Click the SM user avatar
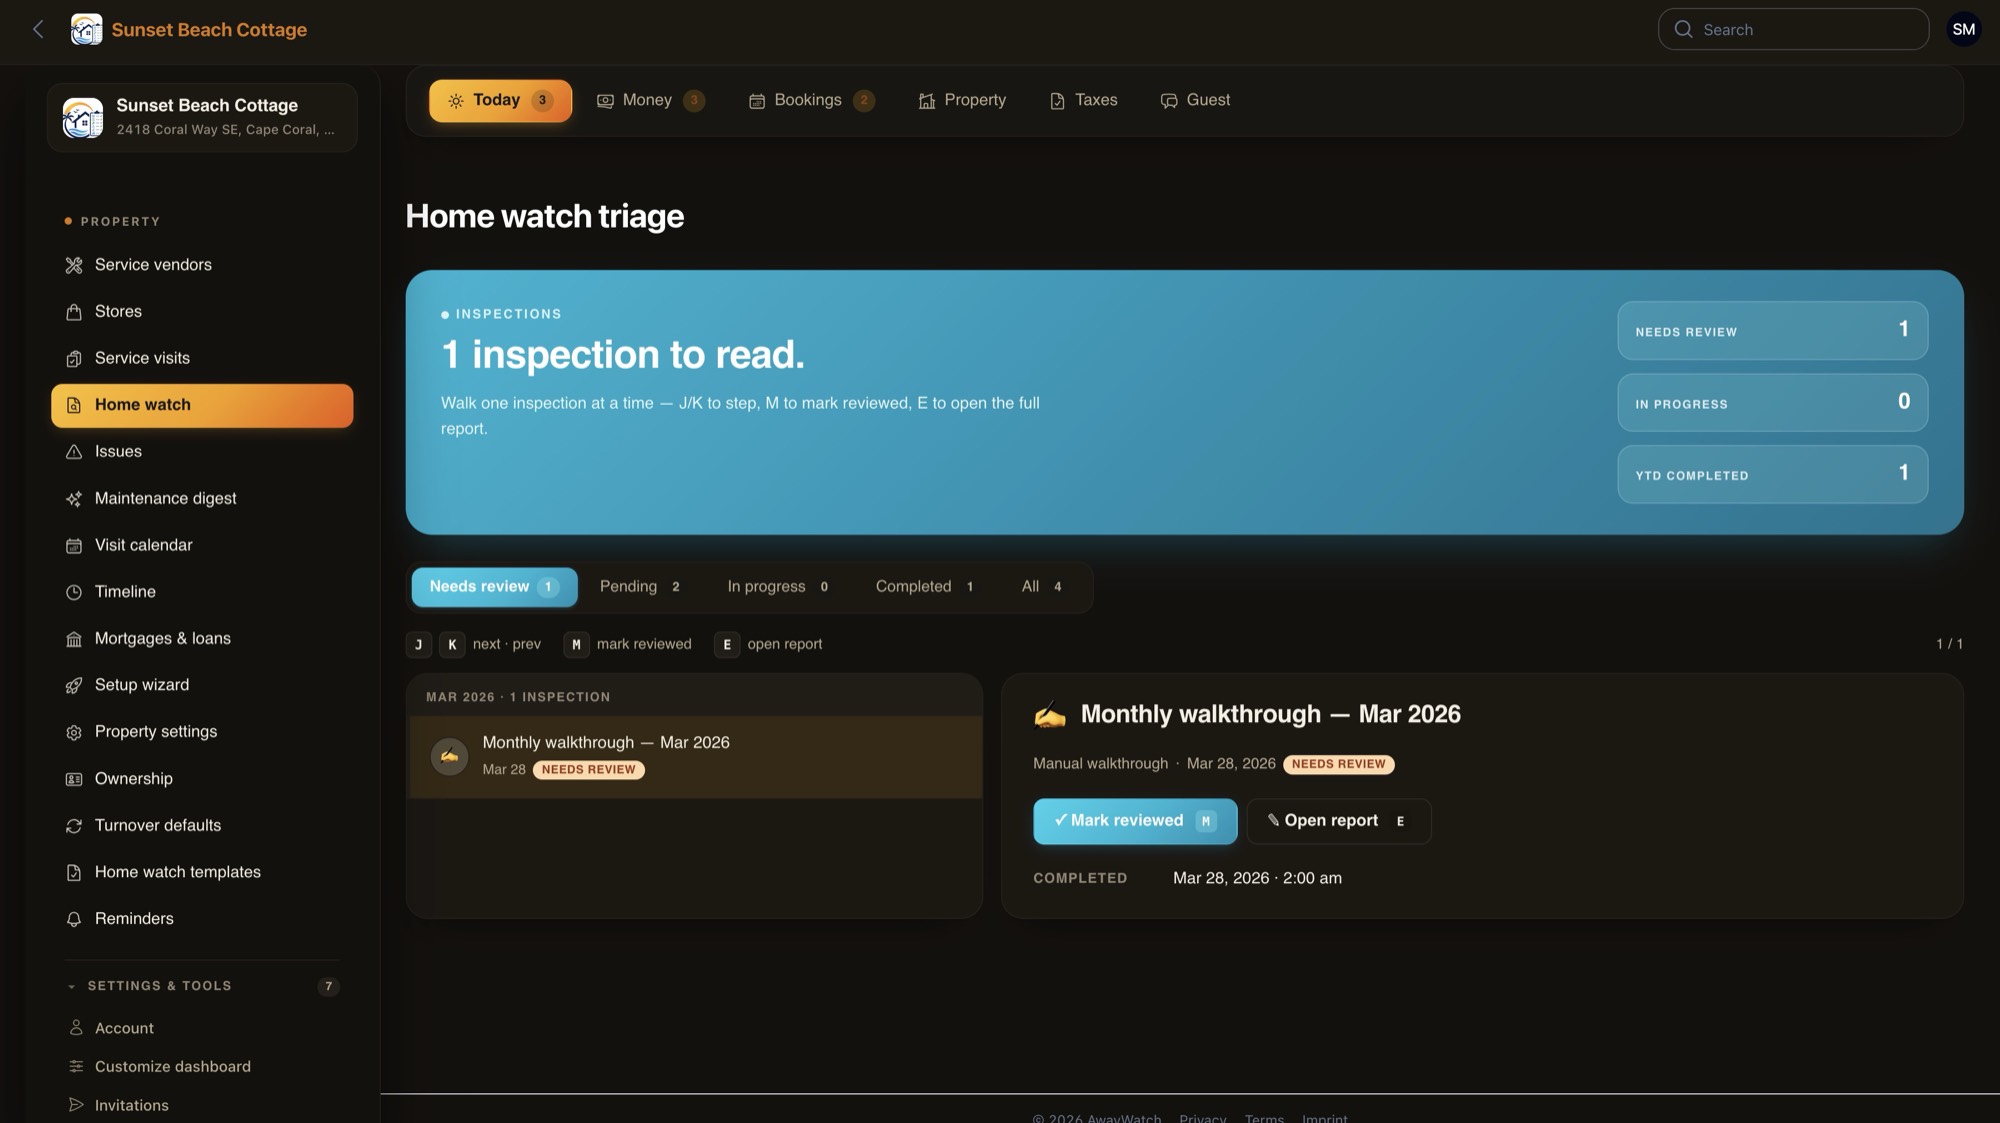 1963,29
